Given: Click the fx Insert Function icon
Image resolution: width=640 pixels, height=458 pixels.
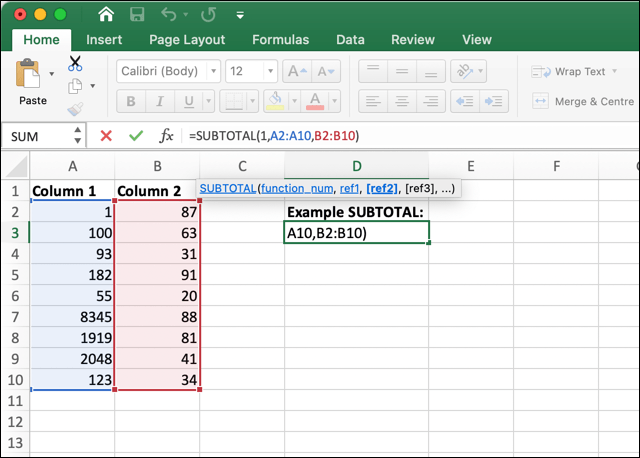Looking at the screenshot, I should tap(166, 136).
